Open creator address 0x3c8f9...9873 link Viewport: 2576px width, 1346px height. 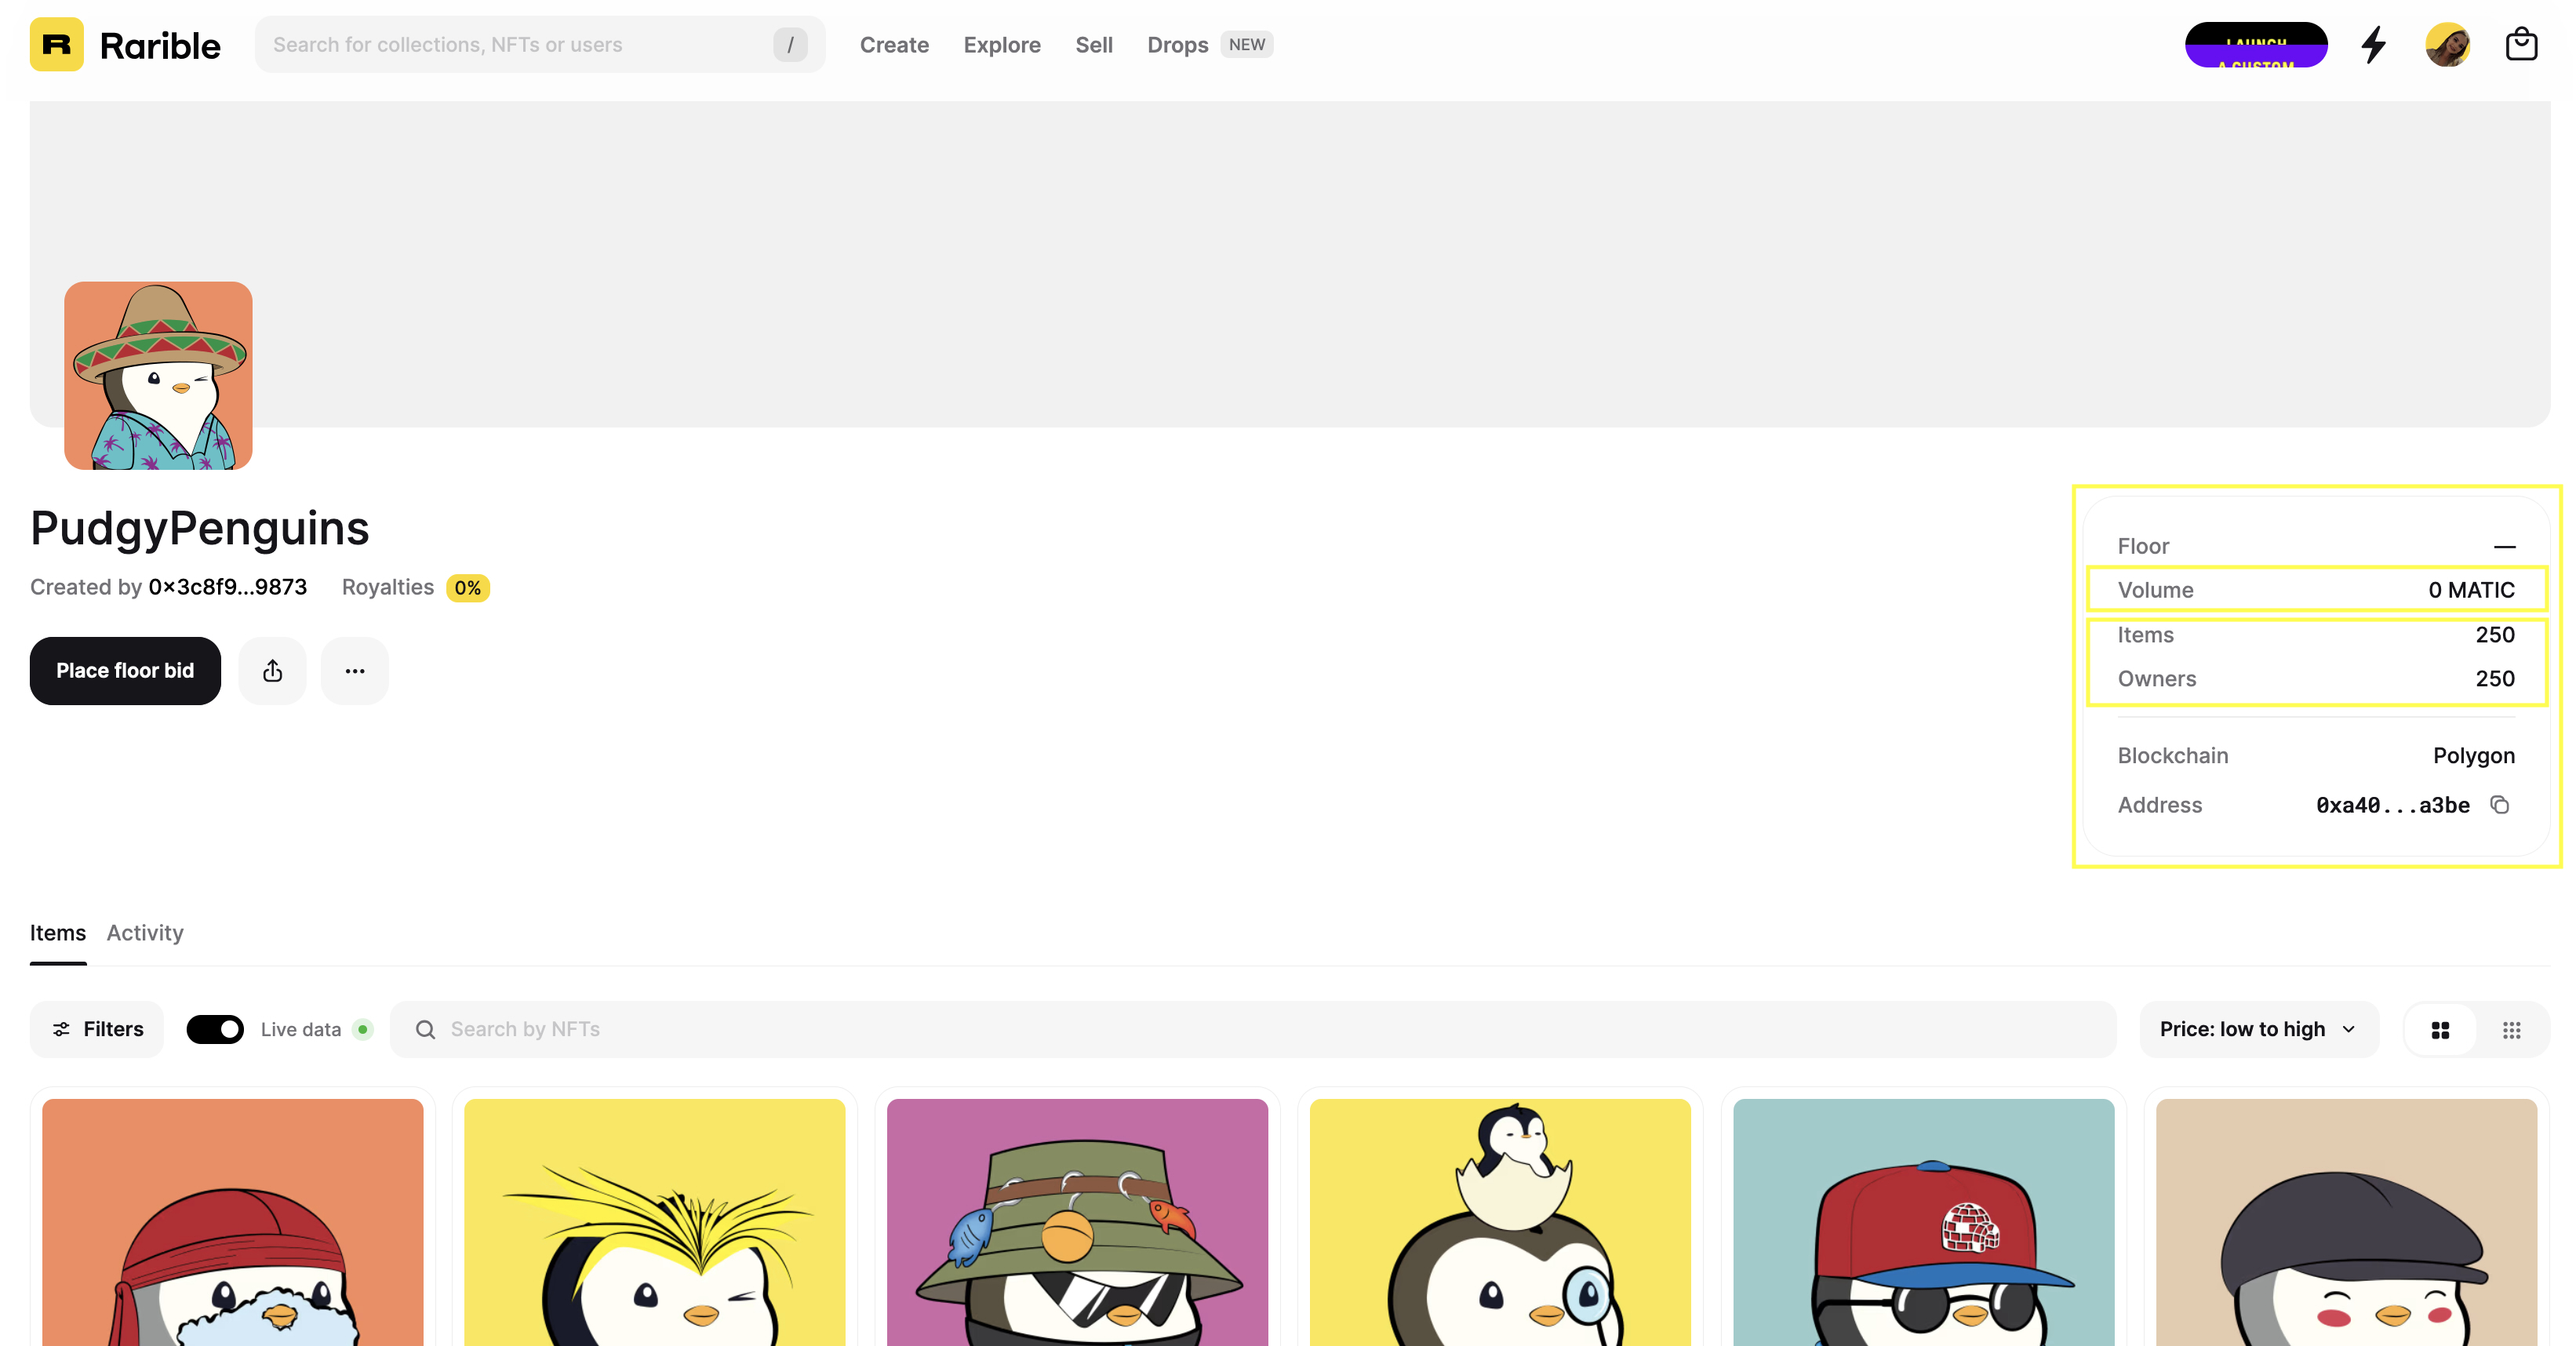pos(227,587)
